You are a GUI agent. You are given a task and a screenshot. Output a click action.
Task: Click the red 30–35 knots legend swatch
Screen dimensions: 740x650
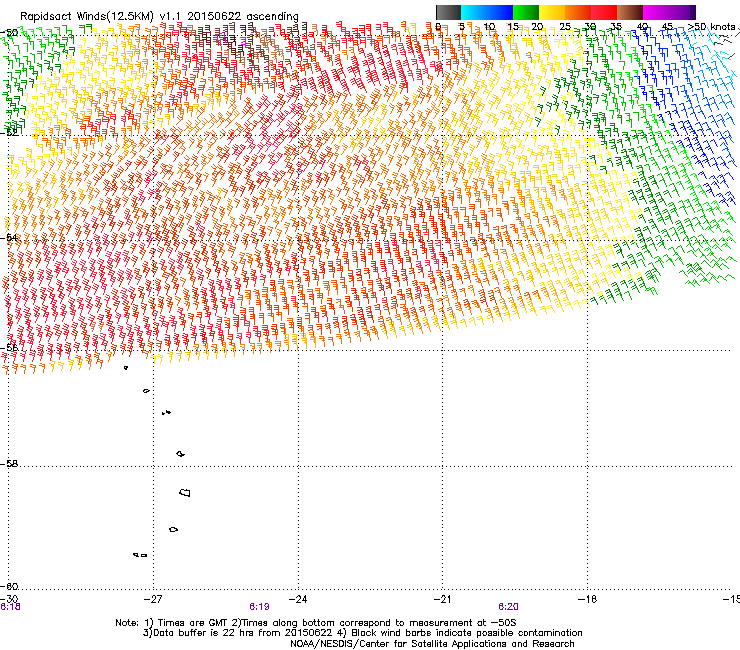(604, 12)
